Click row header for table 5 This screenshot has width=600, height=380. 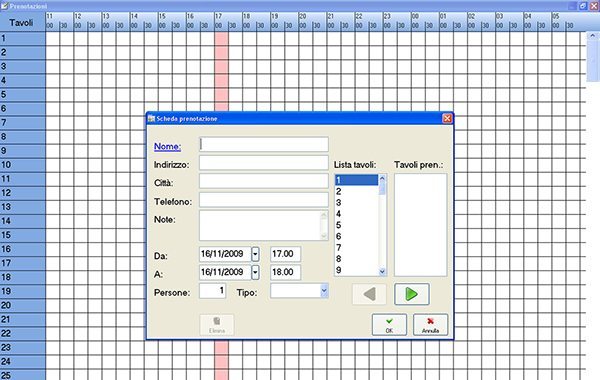[x=23, y=95]
